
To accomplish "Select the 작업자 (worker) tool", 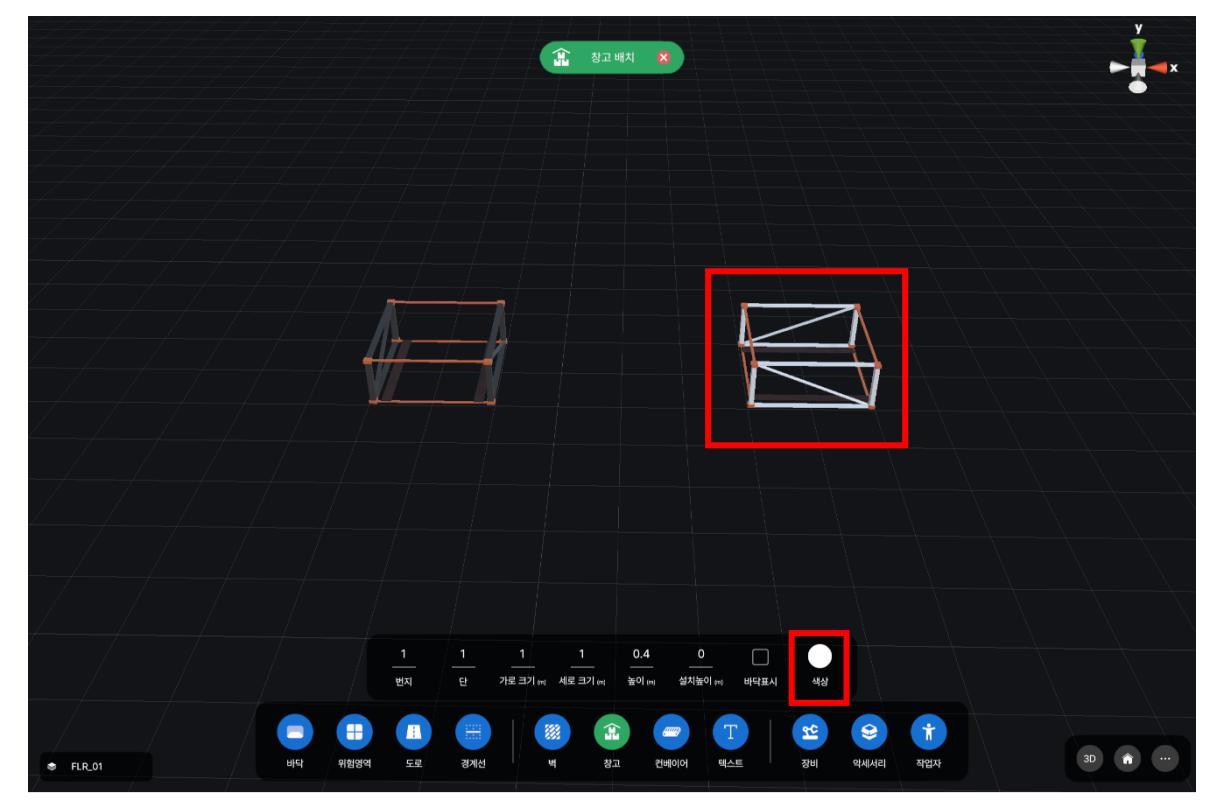I will [x=926, y=732].
